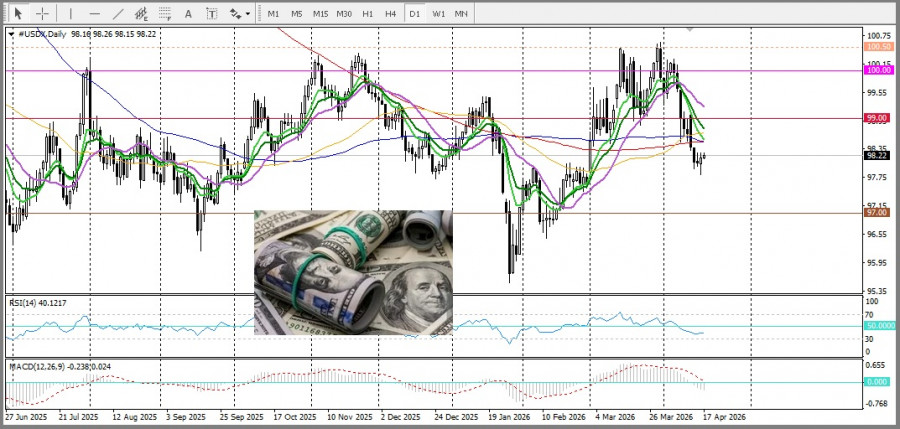Expand the #USDX Daily chart menu arrow
The image size is (900, 429).
click(11, 33)
